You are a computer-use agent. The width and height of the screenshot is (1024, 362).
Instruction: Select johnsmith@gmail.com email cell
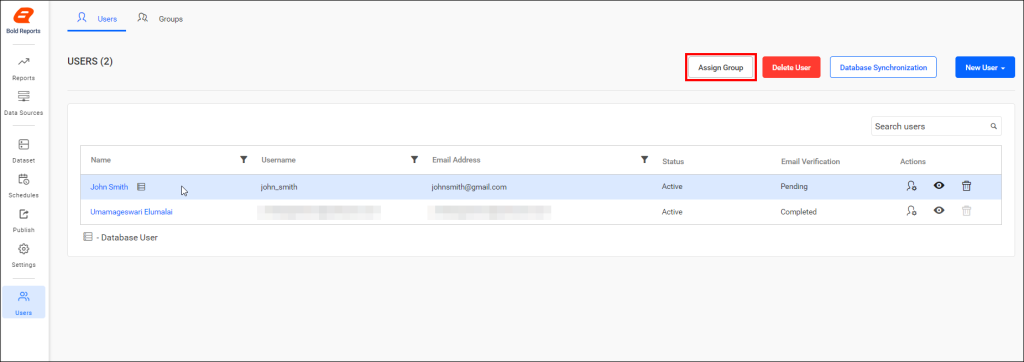(470, 187)
